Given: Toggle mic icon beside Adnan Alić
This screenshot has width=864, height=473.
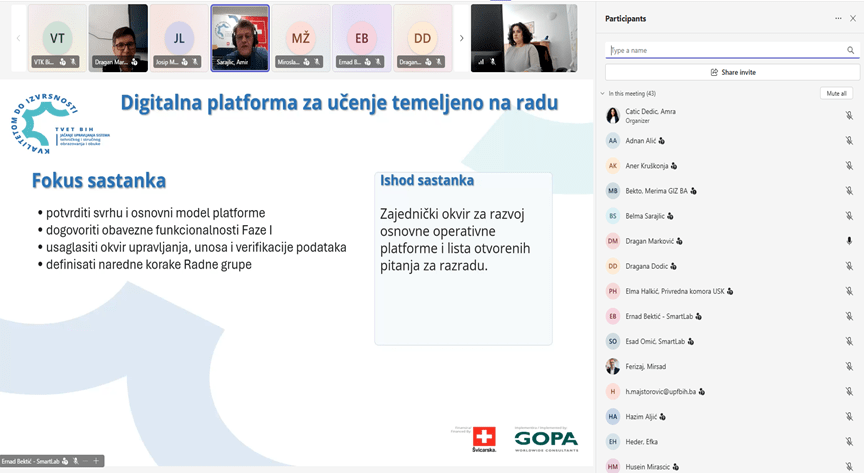Looking at the screenshot, I should 849,140.
